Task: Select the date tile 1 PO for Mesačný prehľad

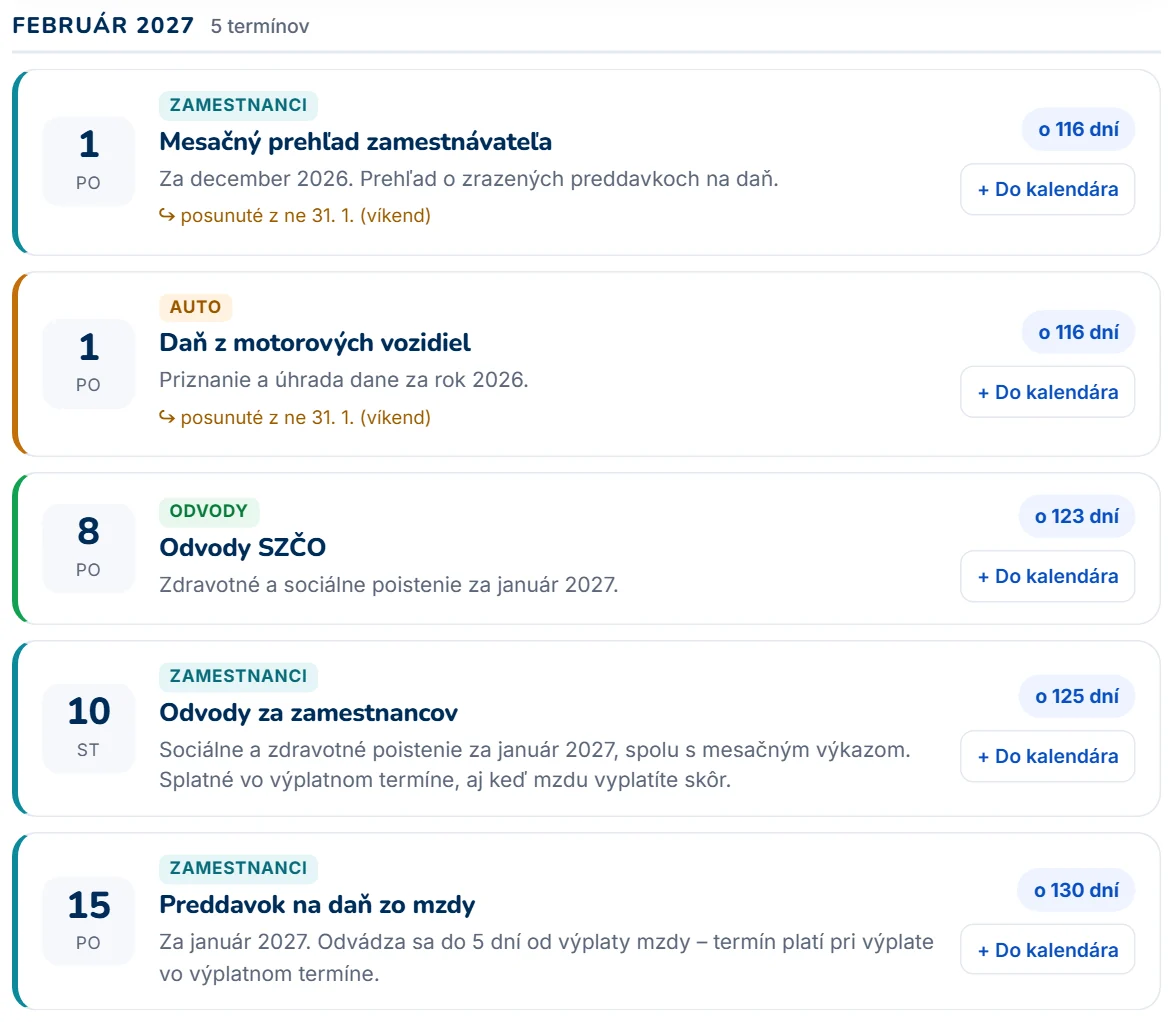Action: pyautogui.click(x=88, y=161)
